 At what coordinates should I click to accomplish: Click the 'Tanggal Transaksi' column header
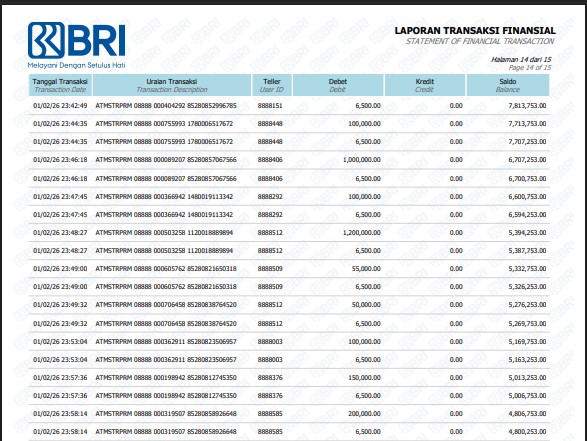tap(60, 85)
